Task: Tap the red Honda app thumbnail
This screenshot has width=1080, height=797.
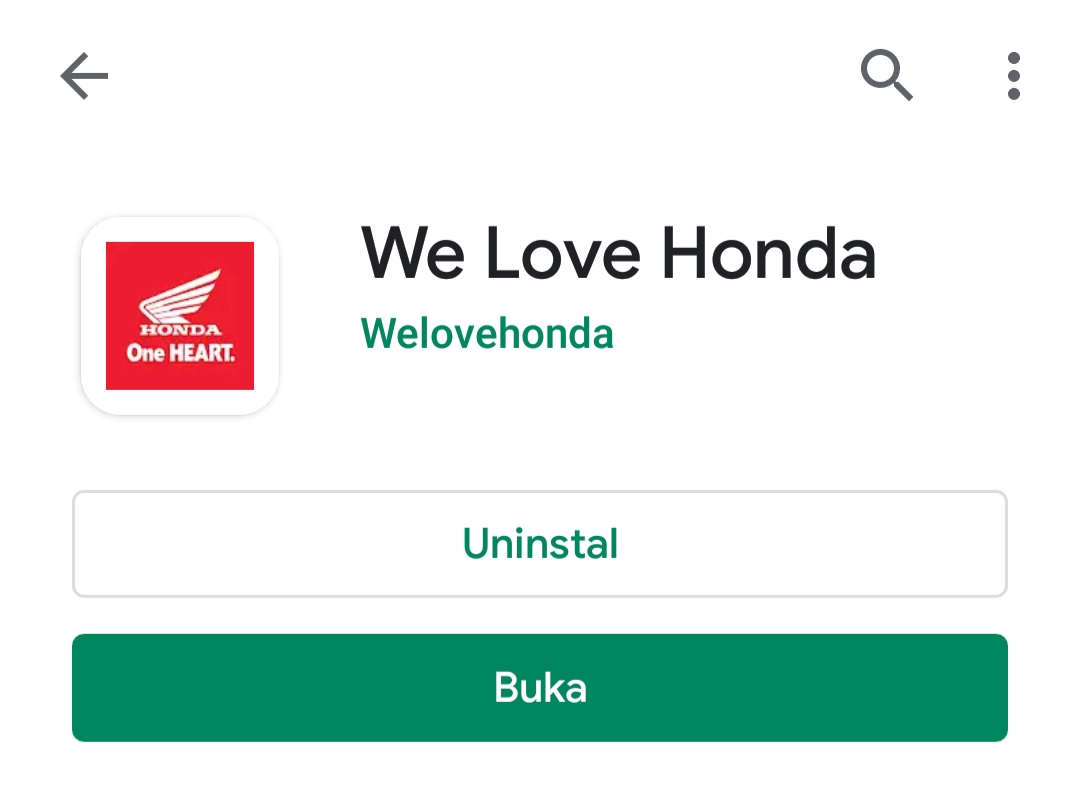Action: pos(180,315)
